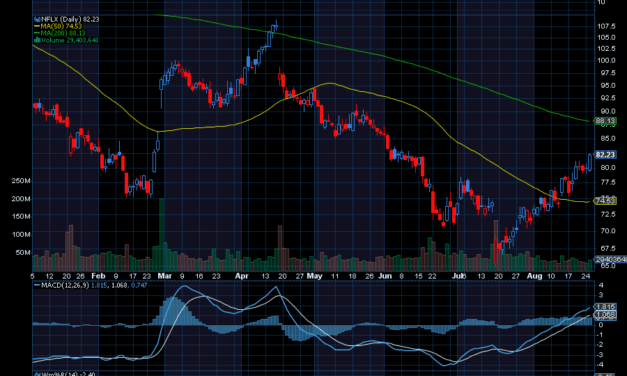Click the 102.5 price axis label

[606, 49]
